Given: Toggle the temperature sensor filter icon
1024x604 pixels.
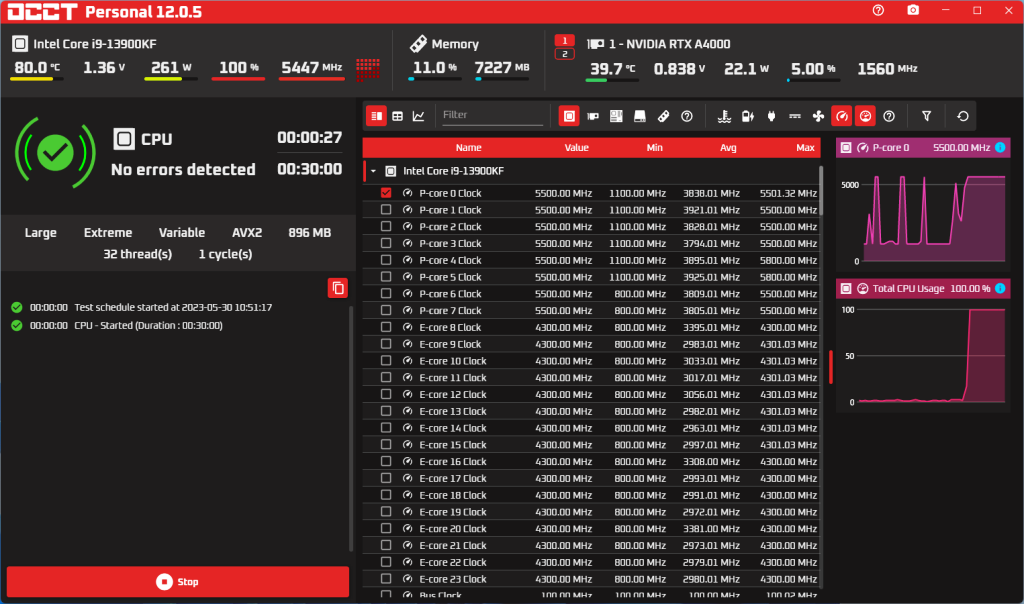Looking at the screenshot, I should (x=724, y=116).
